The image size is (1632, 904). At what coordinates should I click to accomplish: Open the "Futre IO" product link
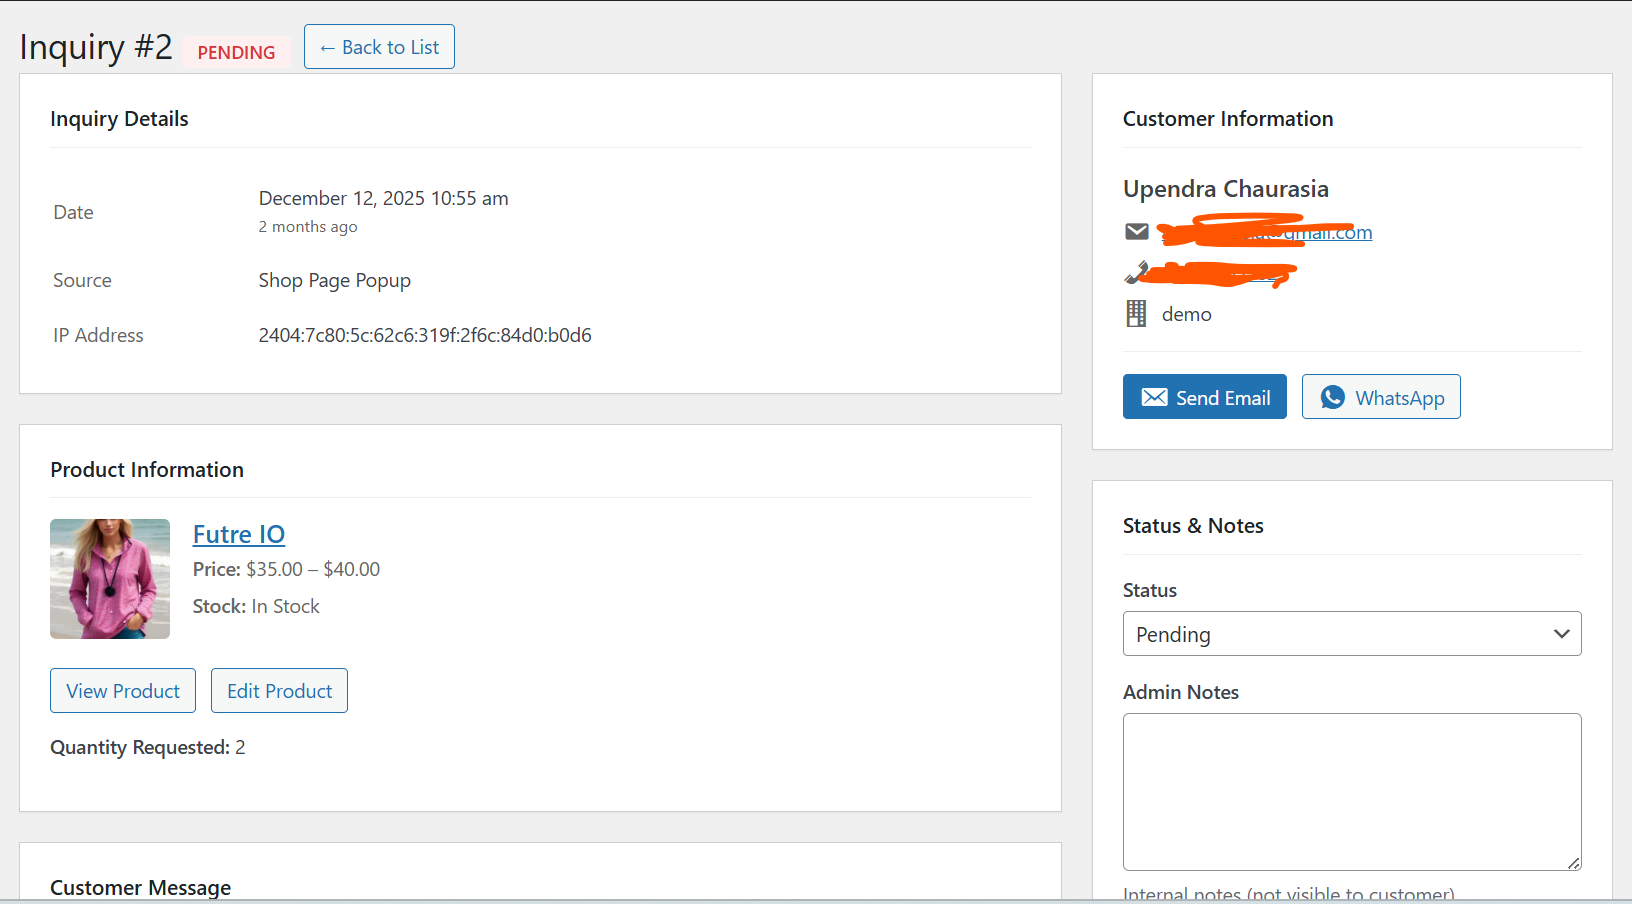pos(238,534)
